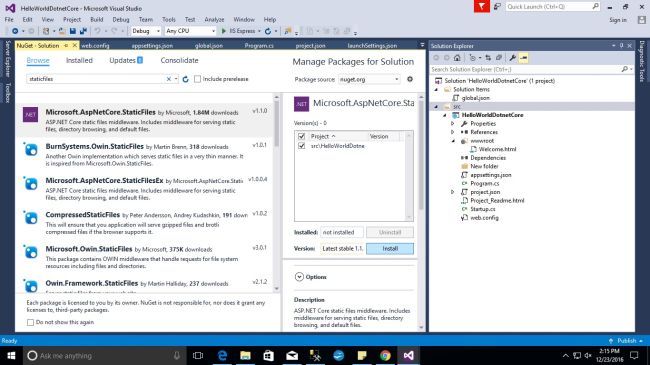Click the Save file toolbar icon
Viewport: 650px width, 365px height.
click(73, 31)
